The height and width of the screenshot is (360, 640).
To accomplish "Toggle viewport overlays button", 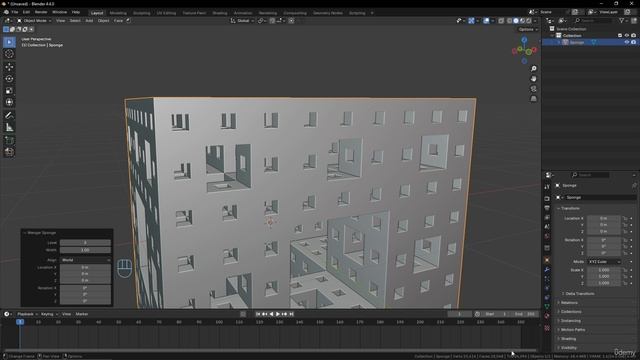I will [x=486, y=20].
